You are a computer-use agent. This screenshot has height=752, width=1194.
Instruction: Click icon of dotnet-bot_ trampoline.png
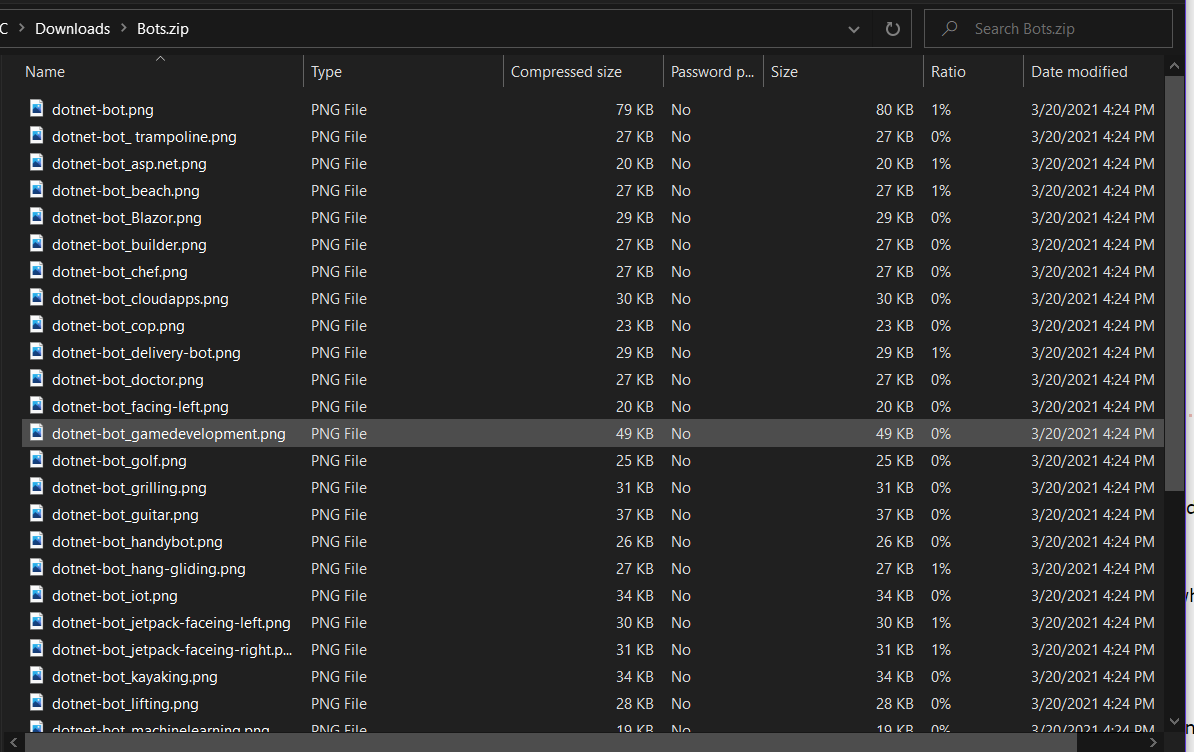click(x=37, y=135)
